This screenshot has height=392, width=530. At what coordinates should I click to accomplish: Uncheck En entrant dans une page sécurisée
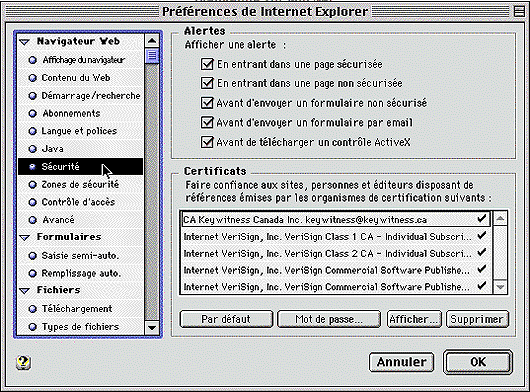[207, 64]
